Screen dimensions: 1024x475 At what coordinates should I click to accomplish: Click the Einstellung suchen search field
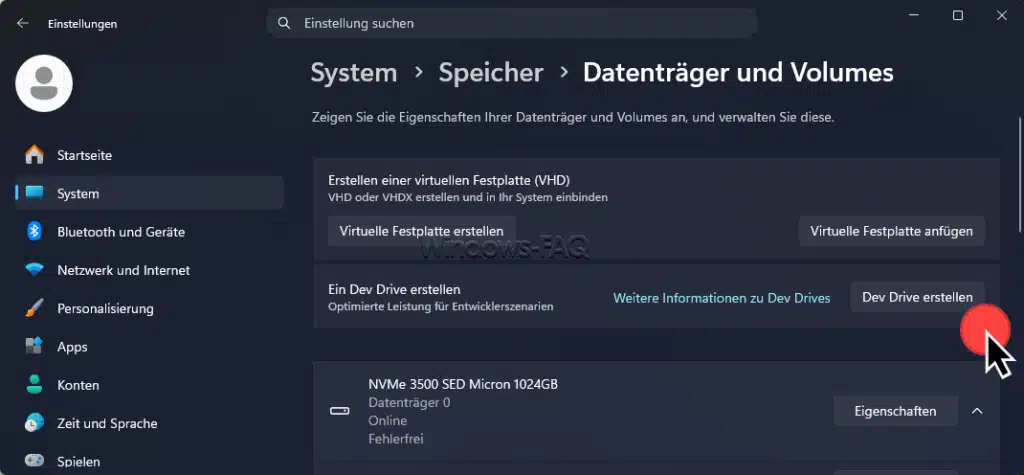512,24
